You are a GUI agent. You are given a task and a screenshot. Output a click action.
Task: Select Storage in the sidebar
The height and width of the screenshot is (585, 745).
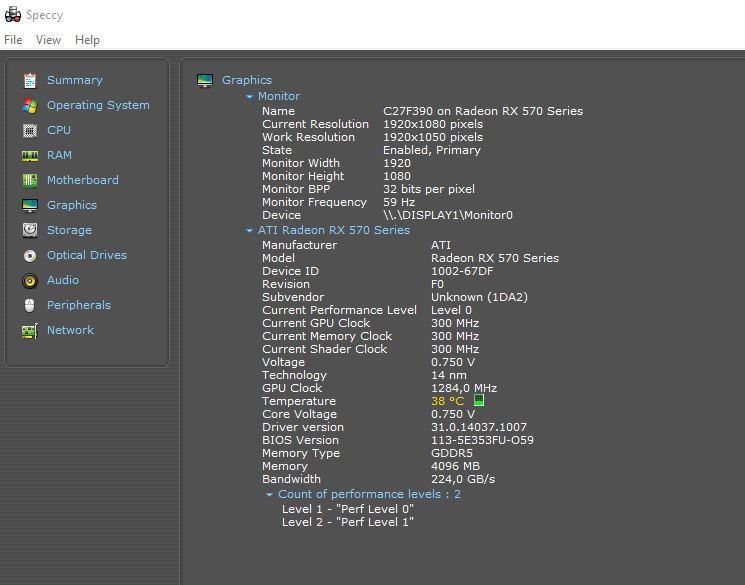(69, 230)
